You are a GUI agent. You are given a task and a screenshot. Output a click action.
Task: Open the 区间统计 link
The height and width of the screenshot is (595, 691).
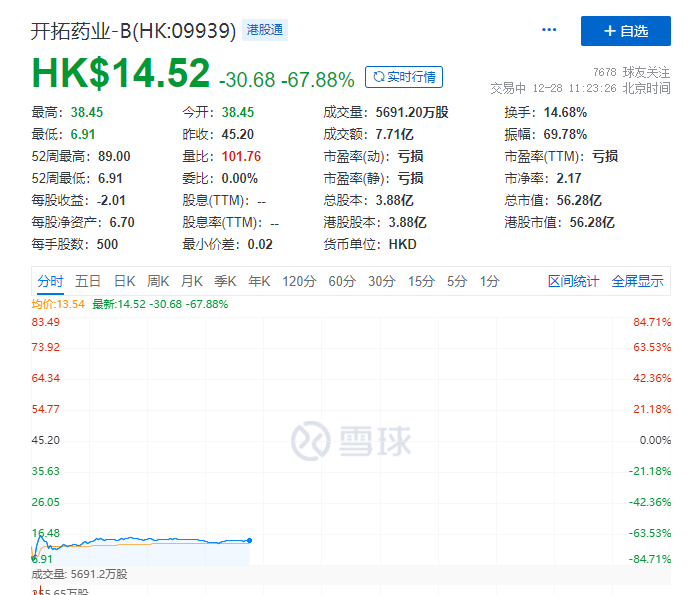(x=573, y=281)
